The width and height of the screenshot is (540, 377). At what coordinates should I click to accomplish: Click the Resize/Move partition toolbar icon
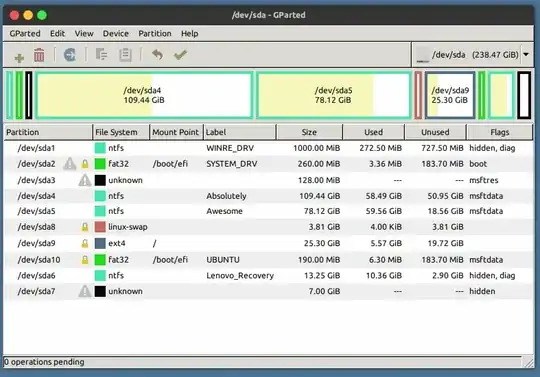pos(70,55)
